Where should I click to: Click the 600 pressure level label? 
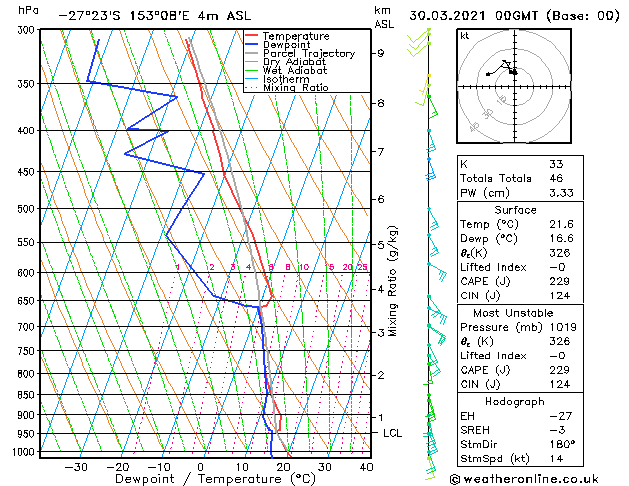click(28, 273)
